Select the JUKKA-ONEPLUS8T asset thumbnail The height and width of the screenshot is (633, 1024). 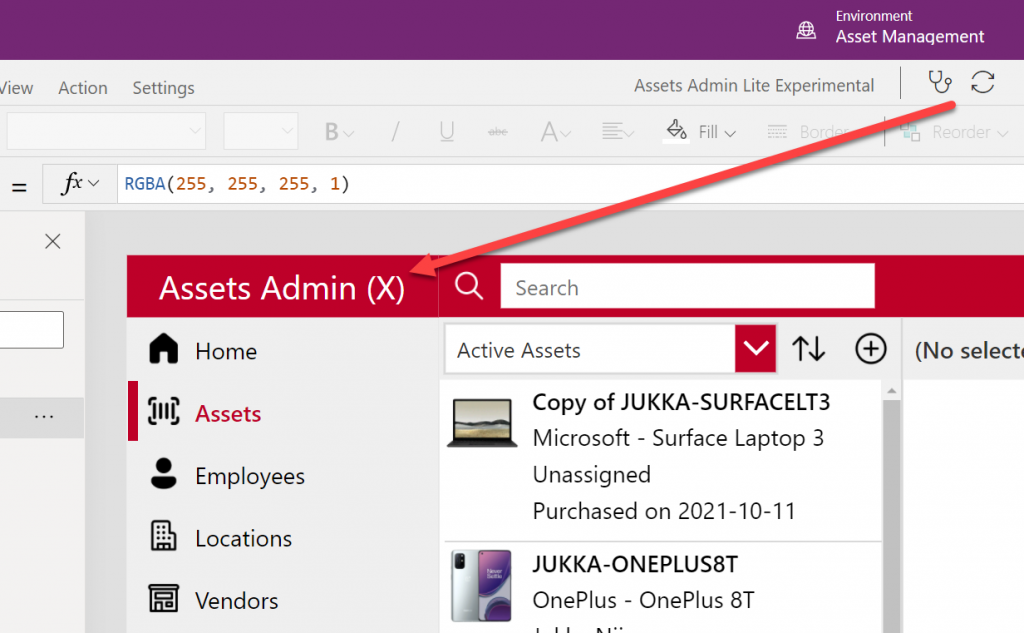pos(481,585)
